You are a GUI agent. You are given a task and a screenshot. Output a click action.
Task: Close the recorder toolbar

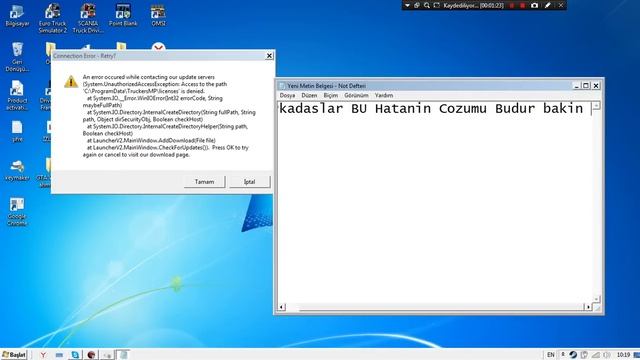pyautogui.click(x=561, y=5)
